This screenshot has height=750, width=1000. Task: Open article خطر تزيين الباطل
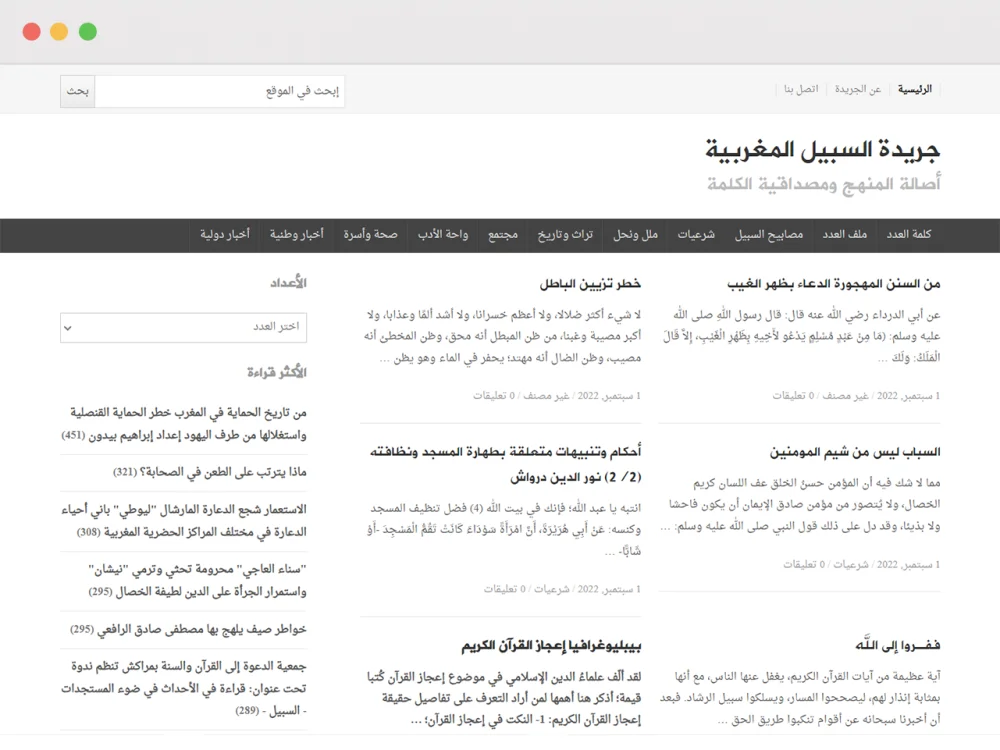point(590,284)
